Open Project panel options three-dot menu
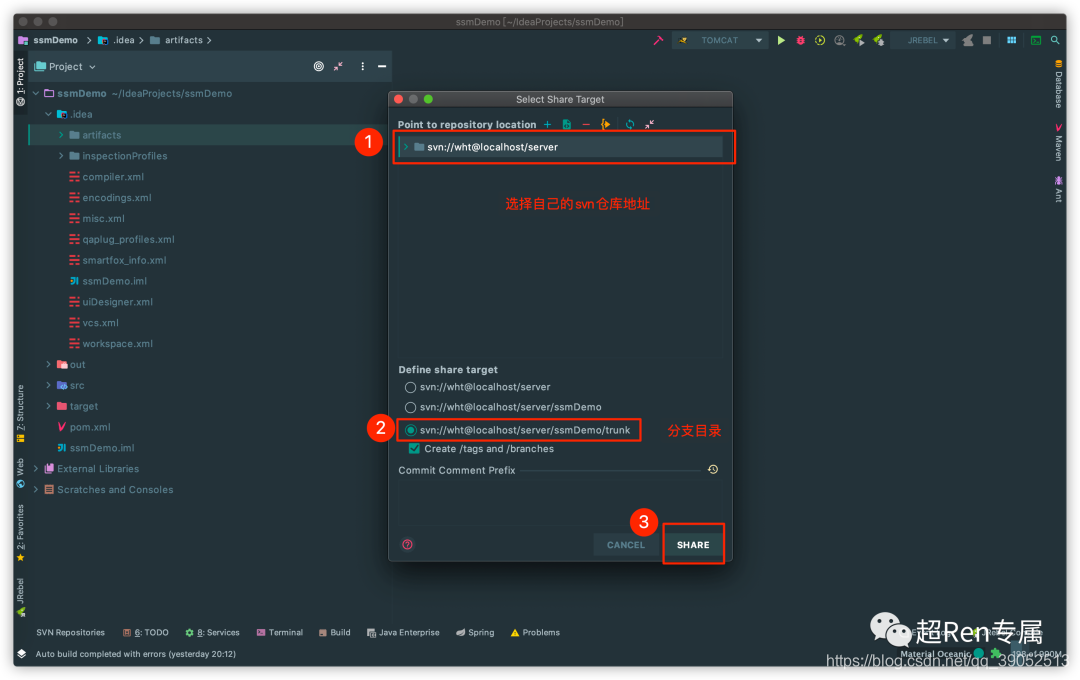The height and width of the screenshot is (680, 1080). (x=362, y=67)
